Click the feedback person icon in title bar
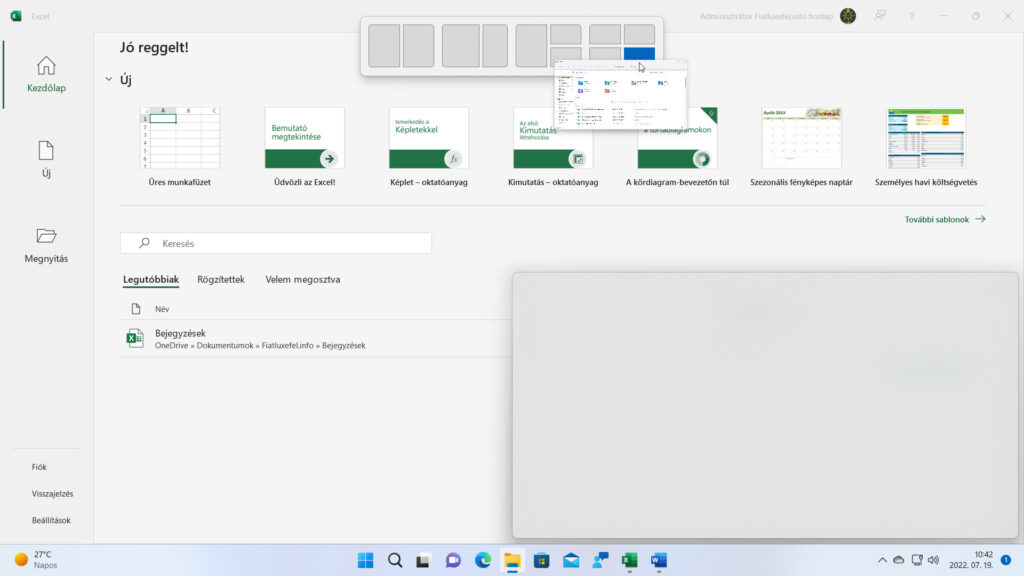1024x576 pixels. point(880,16)
